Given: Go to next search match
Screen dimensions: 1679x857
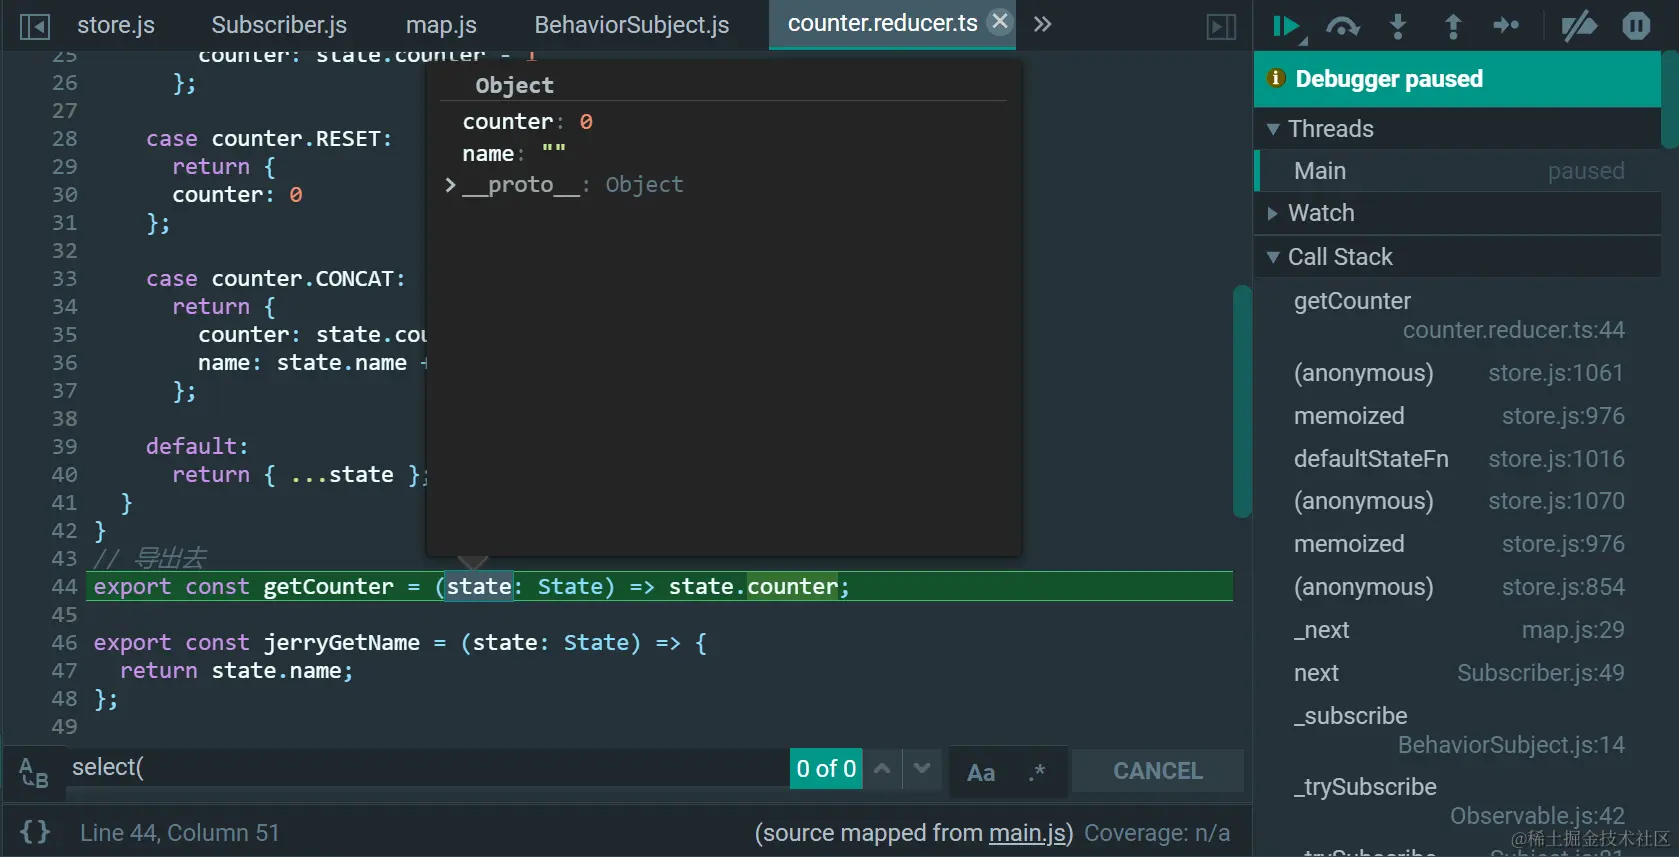Looking at the screenshot, I should pyautogui.click(x=922, y=769).
